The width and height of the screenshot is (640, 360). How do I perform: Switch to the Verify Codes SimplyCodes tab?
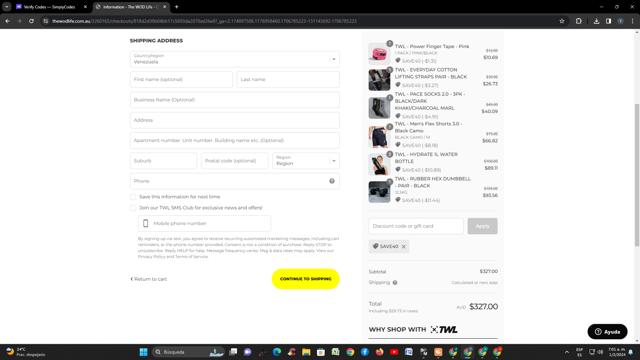pos(50,7)
